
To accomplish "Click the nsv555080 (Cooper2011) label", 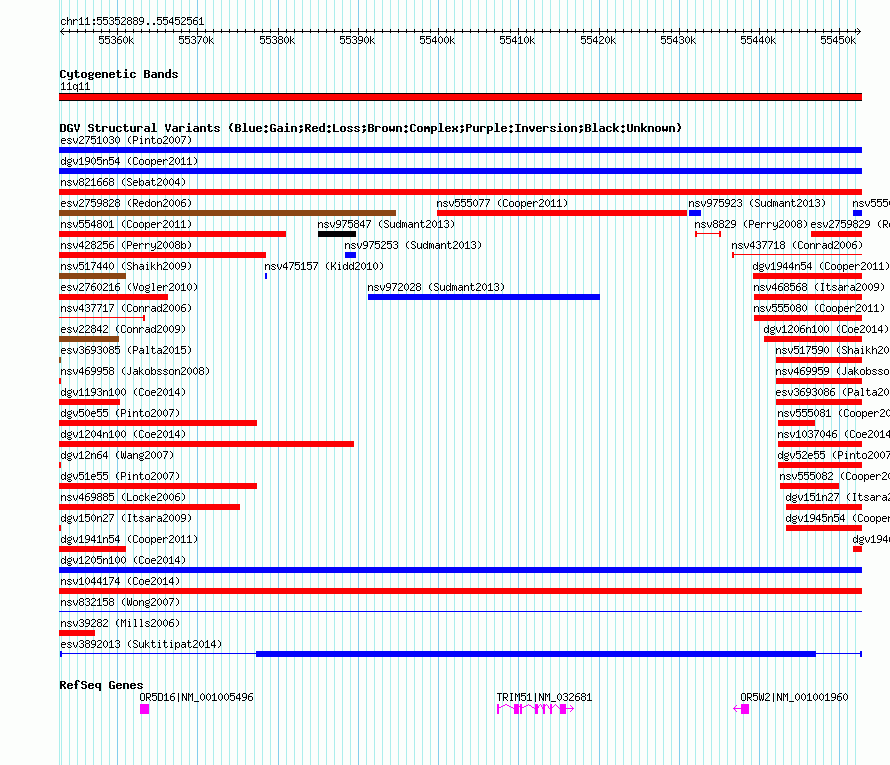I will tap(819, 308).
